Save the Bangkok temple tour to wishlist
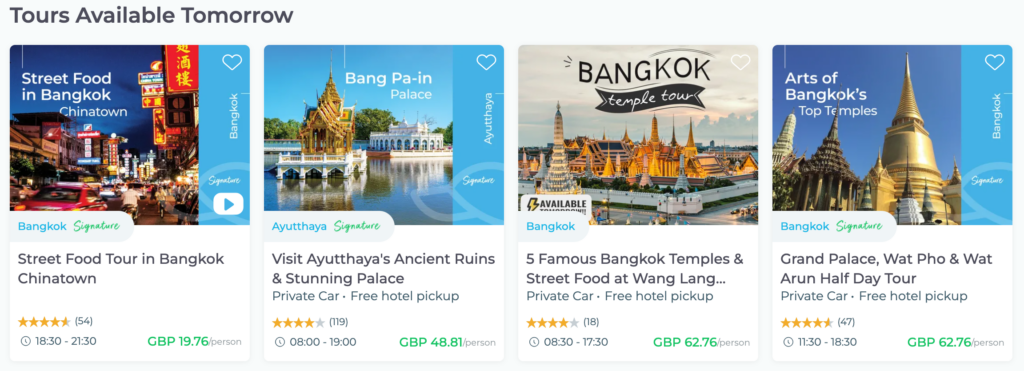The width and height of the screenshot is (1024, 371). click(740, 62)
